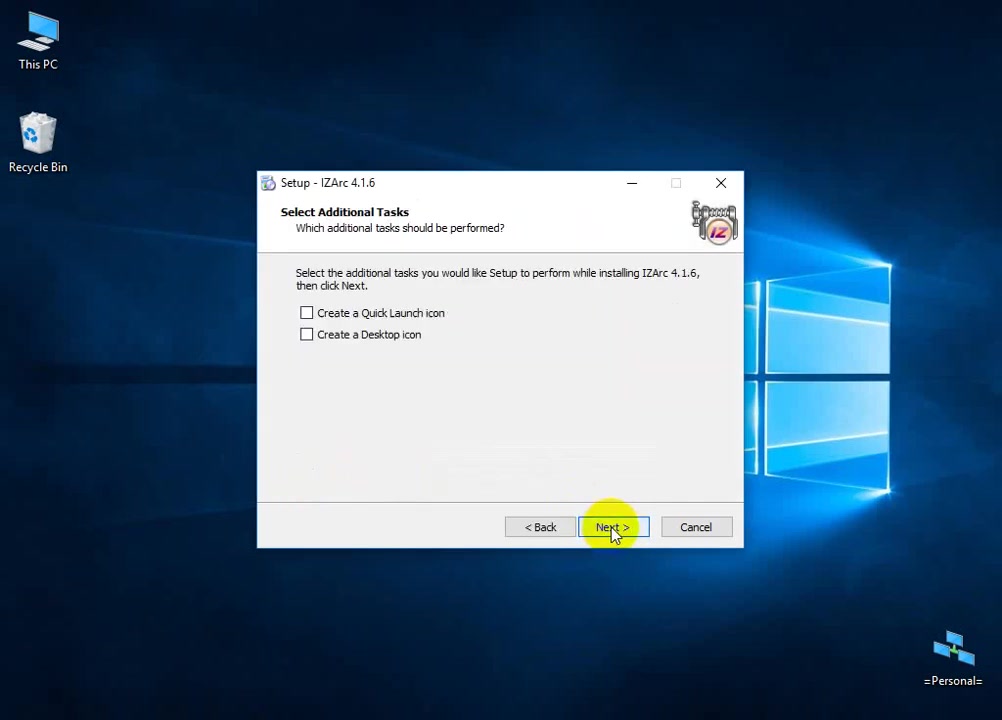Go to previous step with Back button

coord(540,527)
